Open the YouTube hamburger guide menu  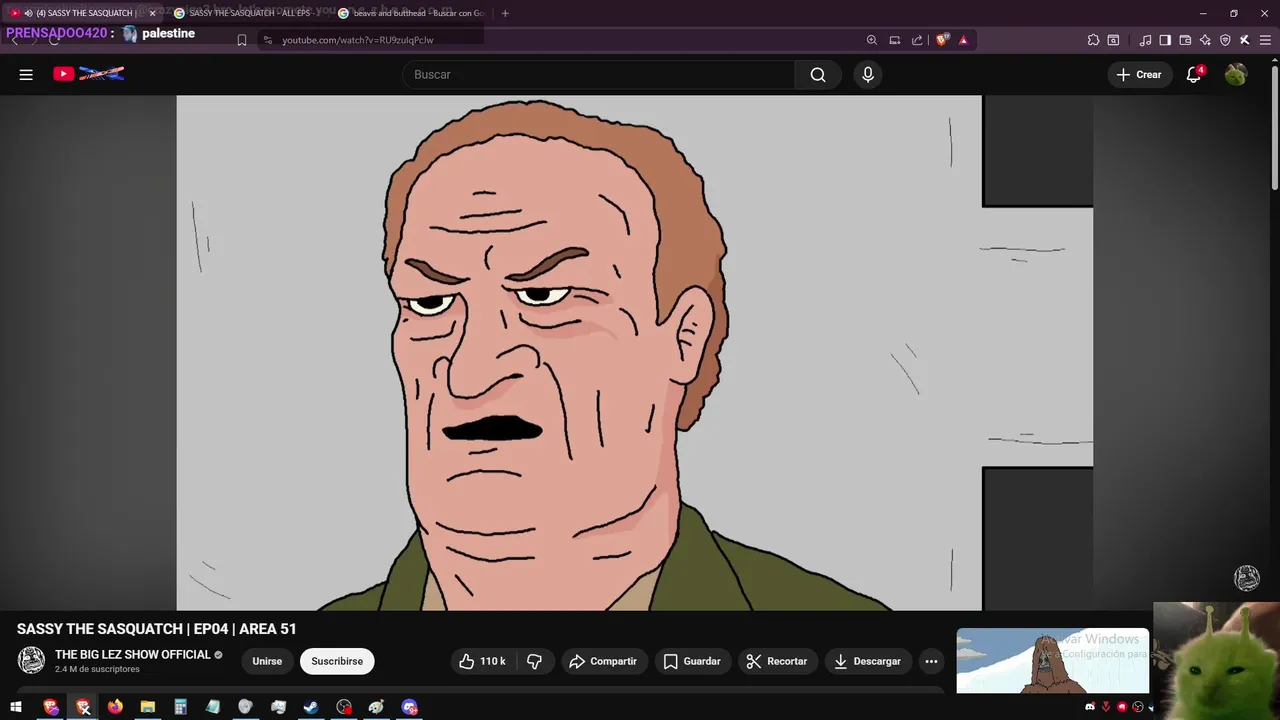pos(26,75)
